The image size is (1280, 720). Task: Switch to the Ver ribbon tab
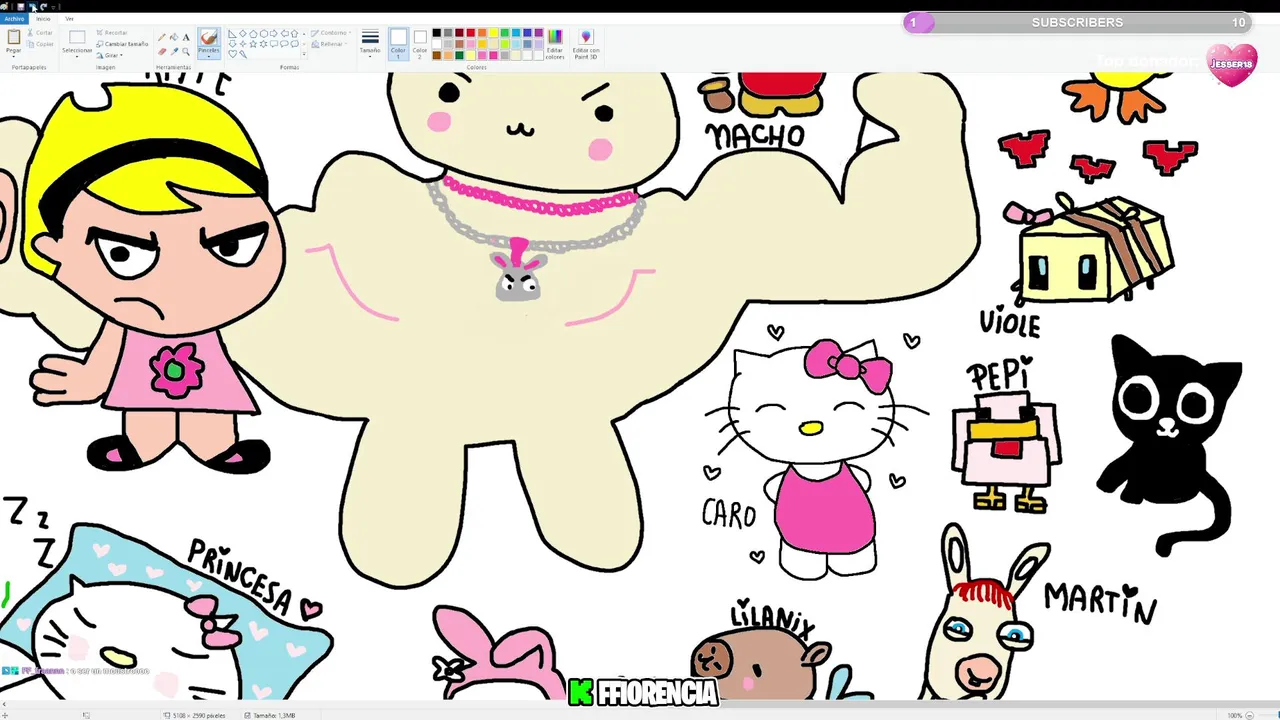[x=69, y=19]
